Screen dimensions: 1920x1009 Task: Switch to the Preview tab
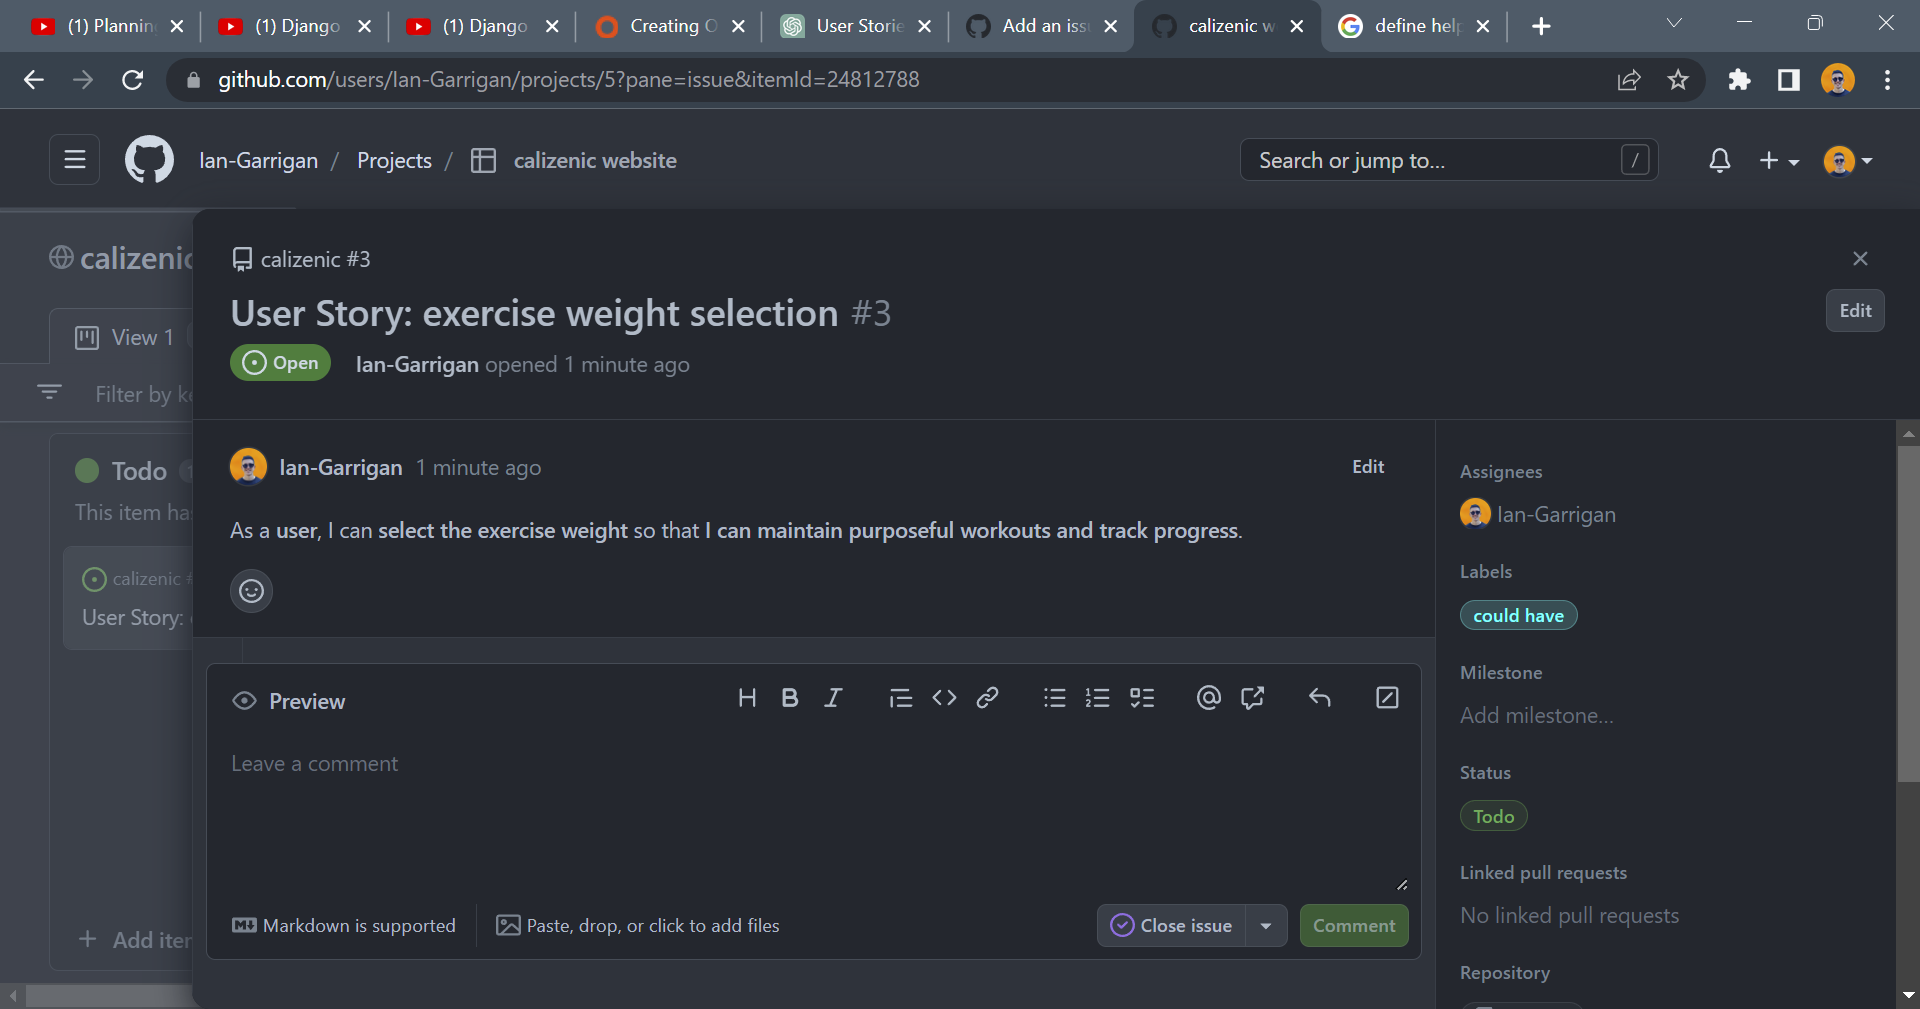click(288, 701)
